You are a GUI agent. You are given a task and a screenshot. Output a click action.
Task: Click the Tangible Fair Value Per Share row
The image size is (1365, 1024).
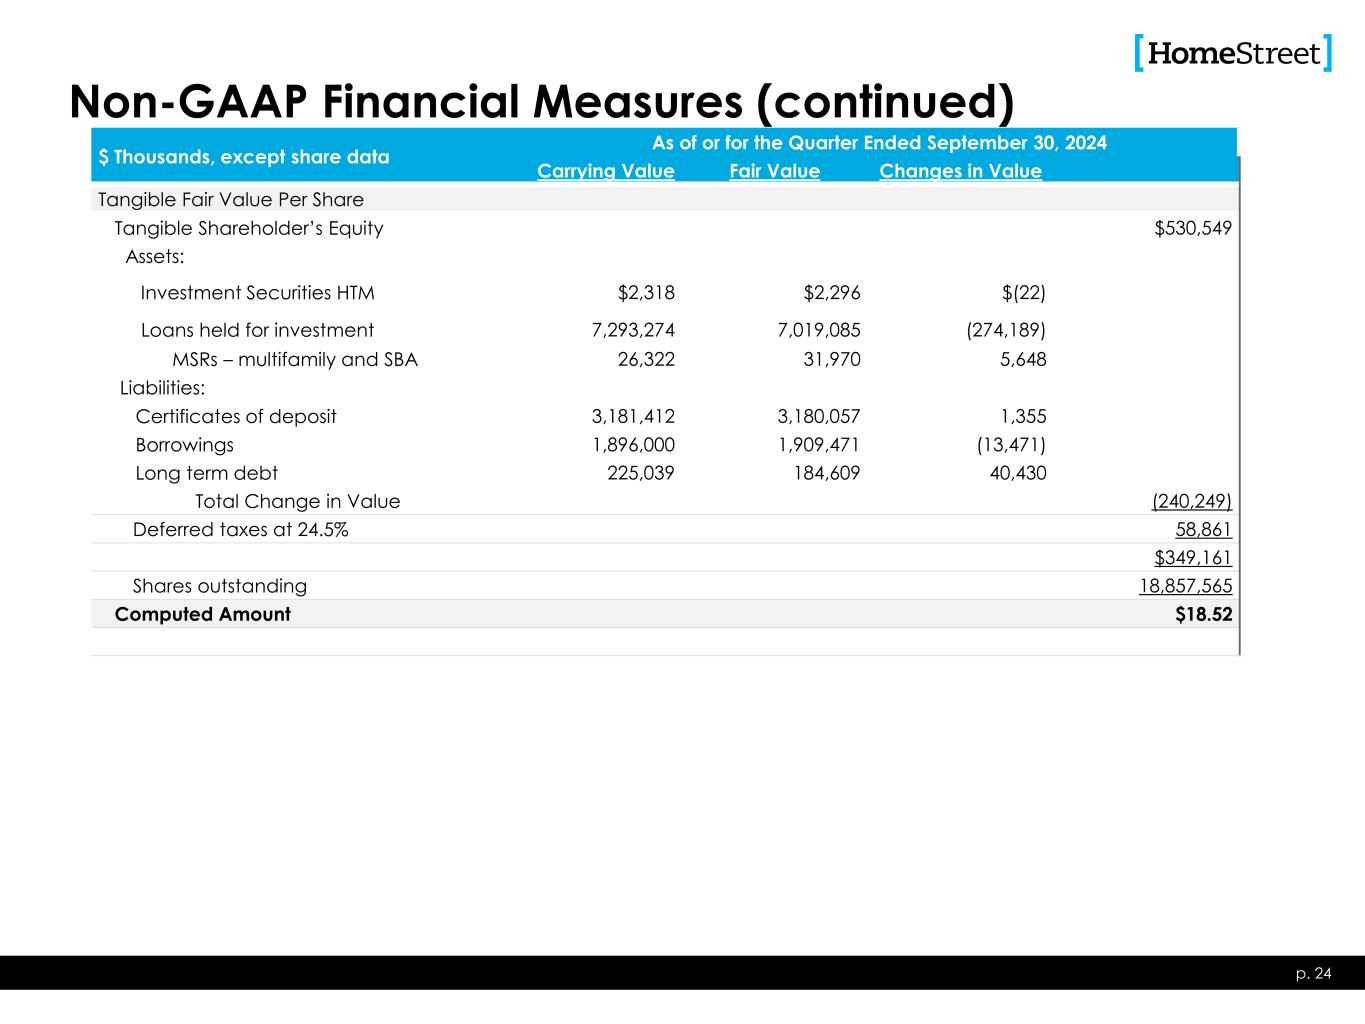pos(231,199)
